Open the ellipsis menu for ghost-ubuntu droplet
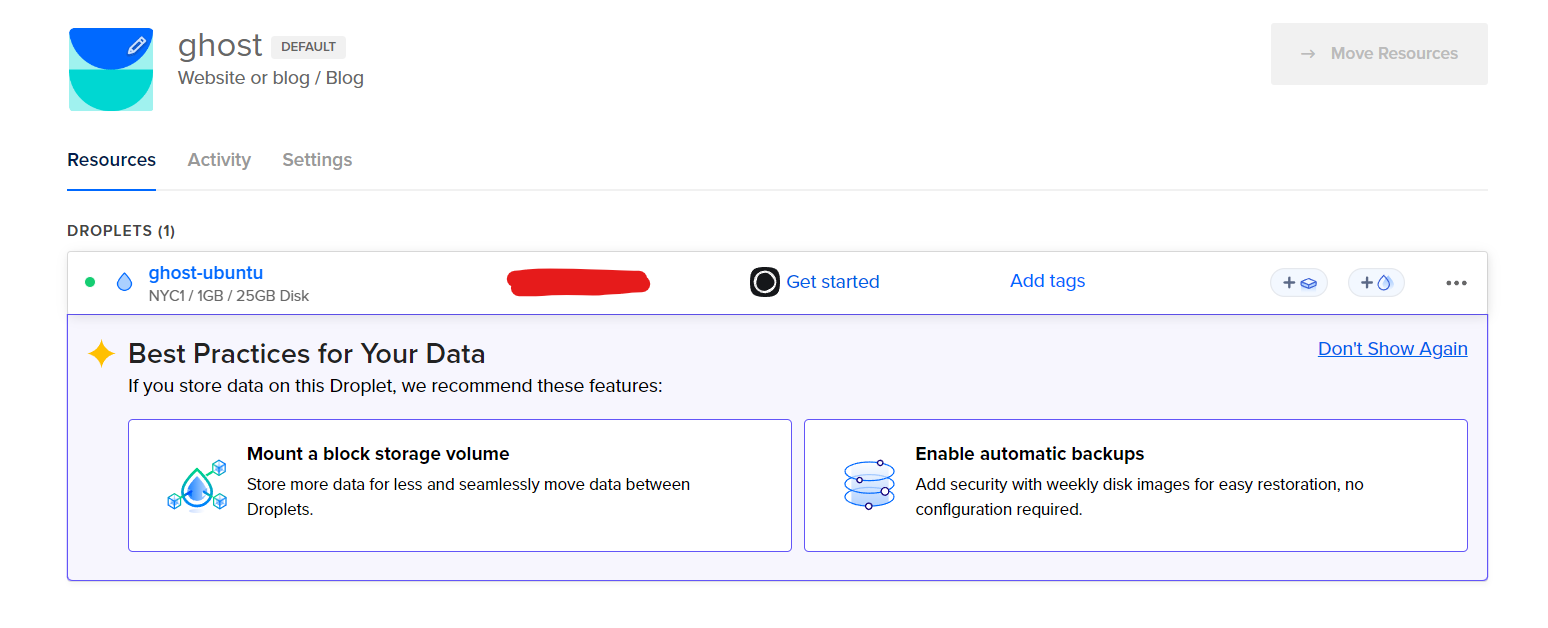This screenshot has width=1548, height=628. pos(1456,283)
